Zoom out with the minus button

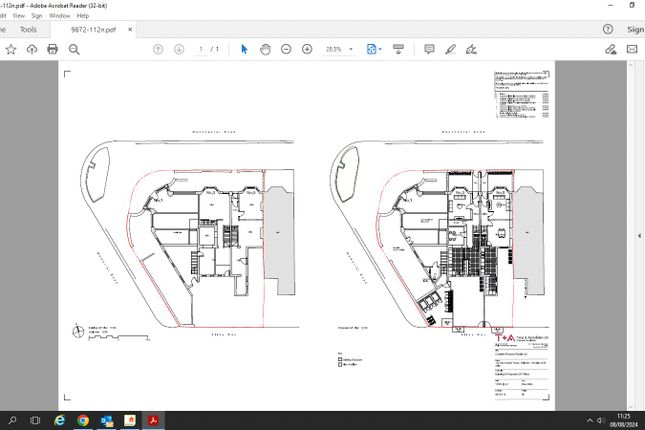click(x=286, y=49)
